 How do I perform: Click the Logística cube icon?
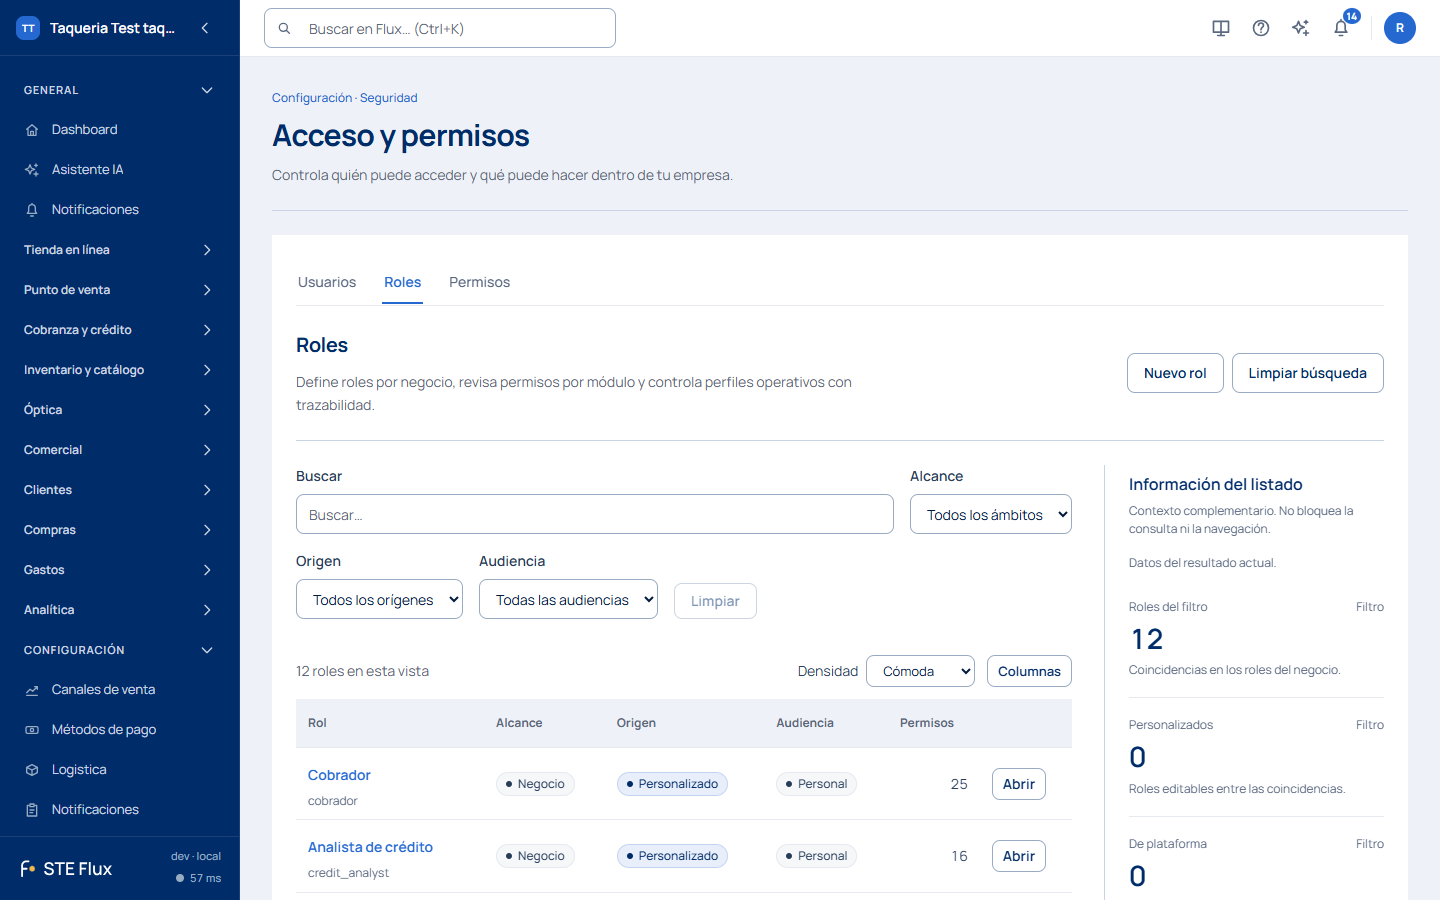point(32,770)
